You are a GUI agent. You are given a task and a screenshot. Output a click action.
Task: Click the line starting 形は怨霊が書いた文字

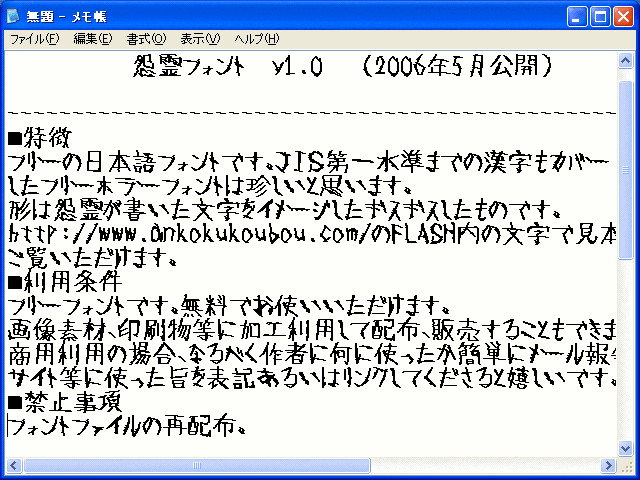(x=284, y=210)
